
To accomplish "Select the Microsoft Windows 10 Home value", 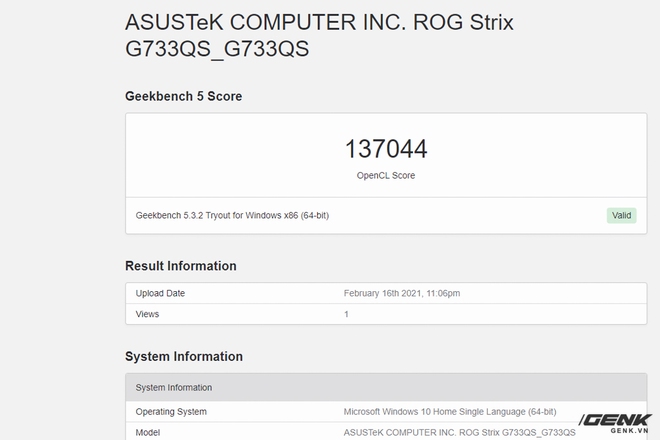I will pos(450,412).
